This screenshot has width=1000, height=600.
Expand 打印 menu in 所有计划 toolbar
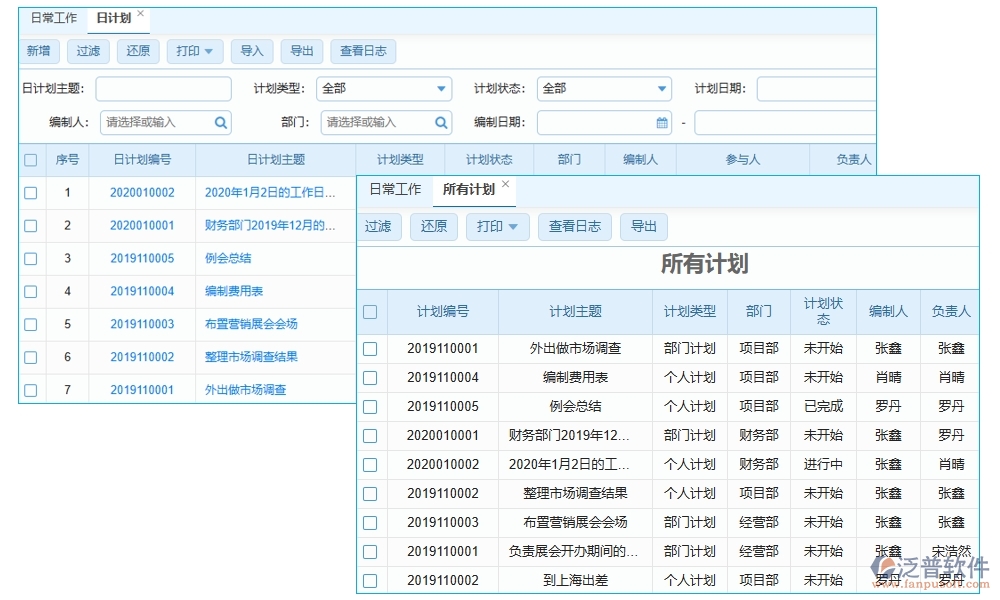pyautogui.click(x=497, y=226)
